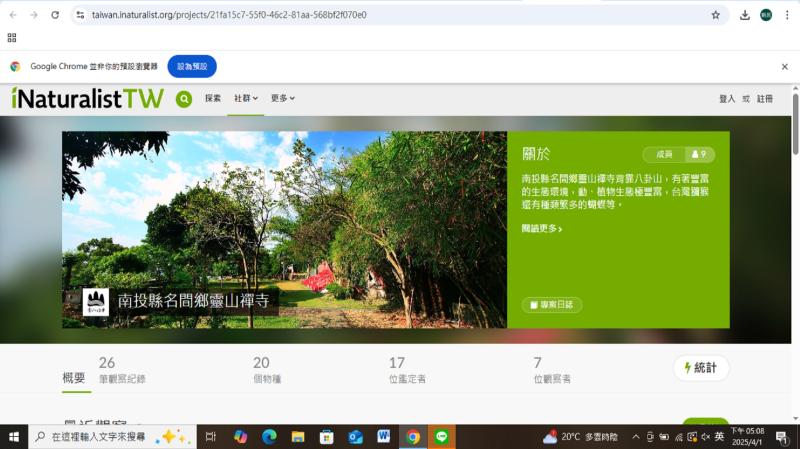The height and width of the screenshot is (449, 800).
Task: Open Outlook from the taskbar
Action: [355, 437]
